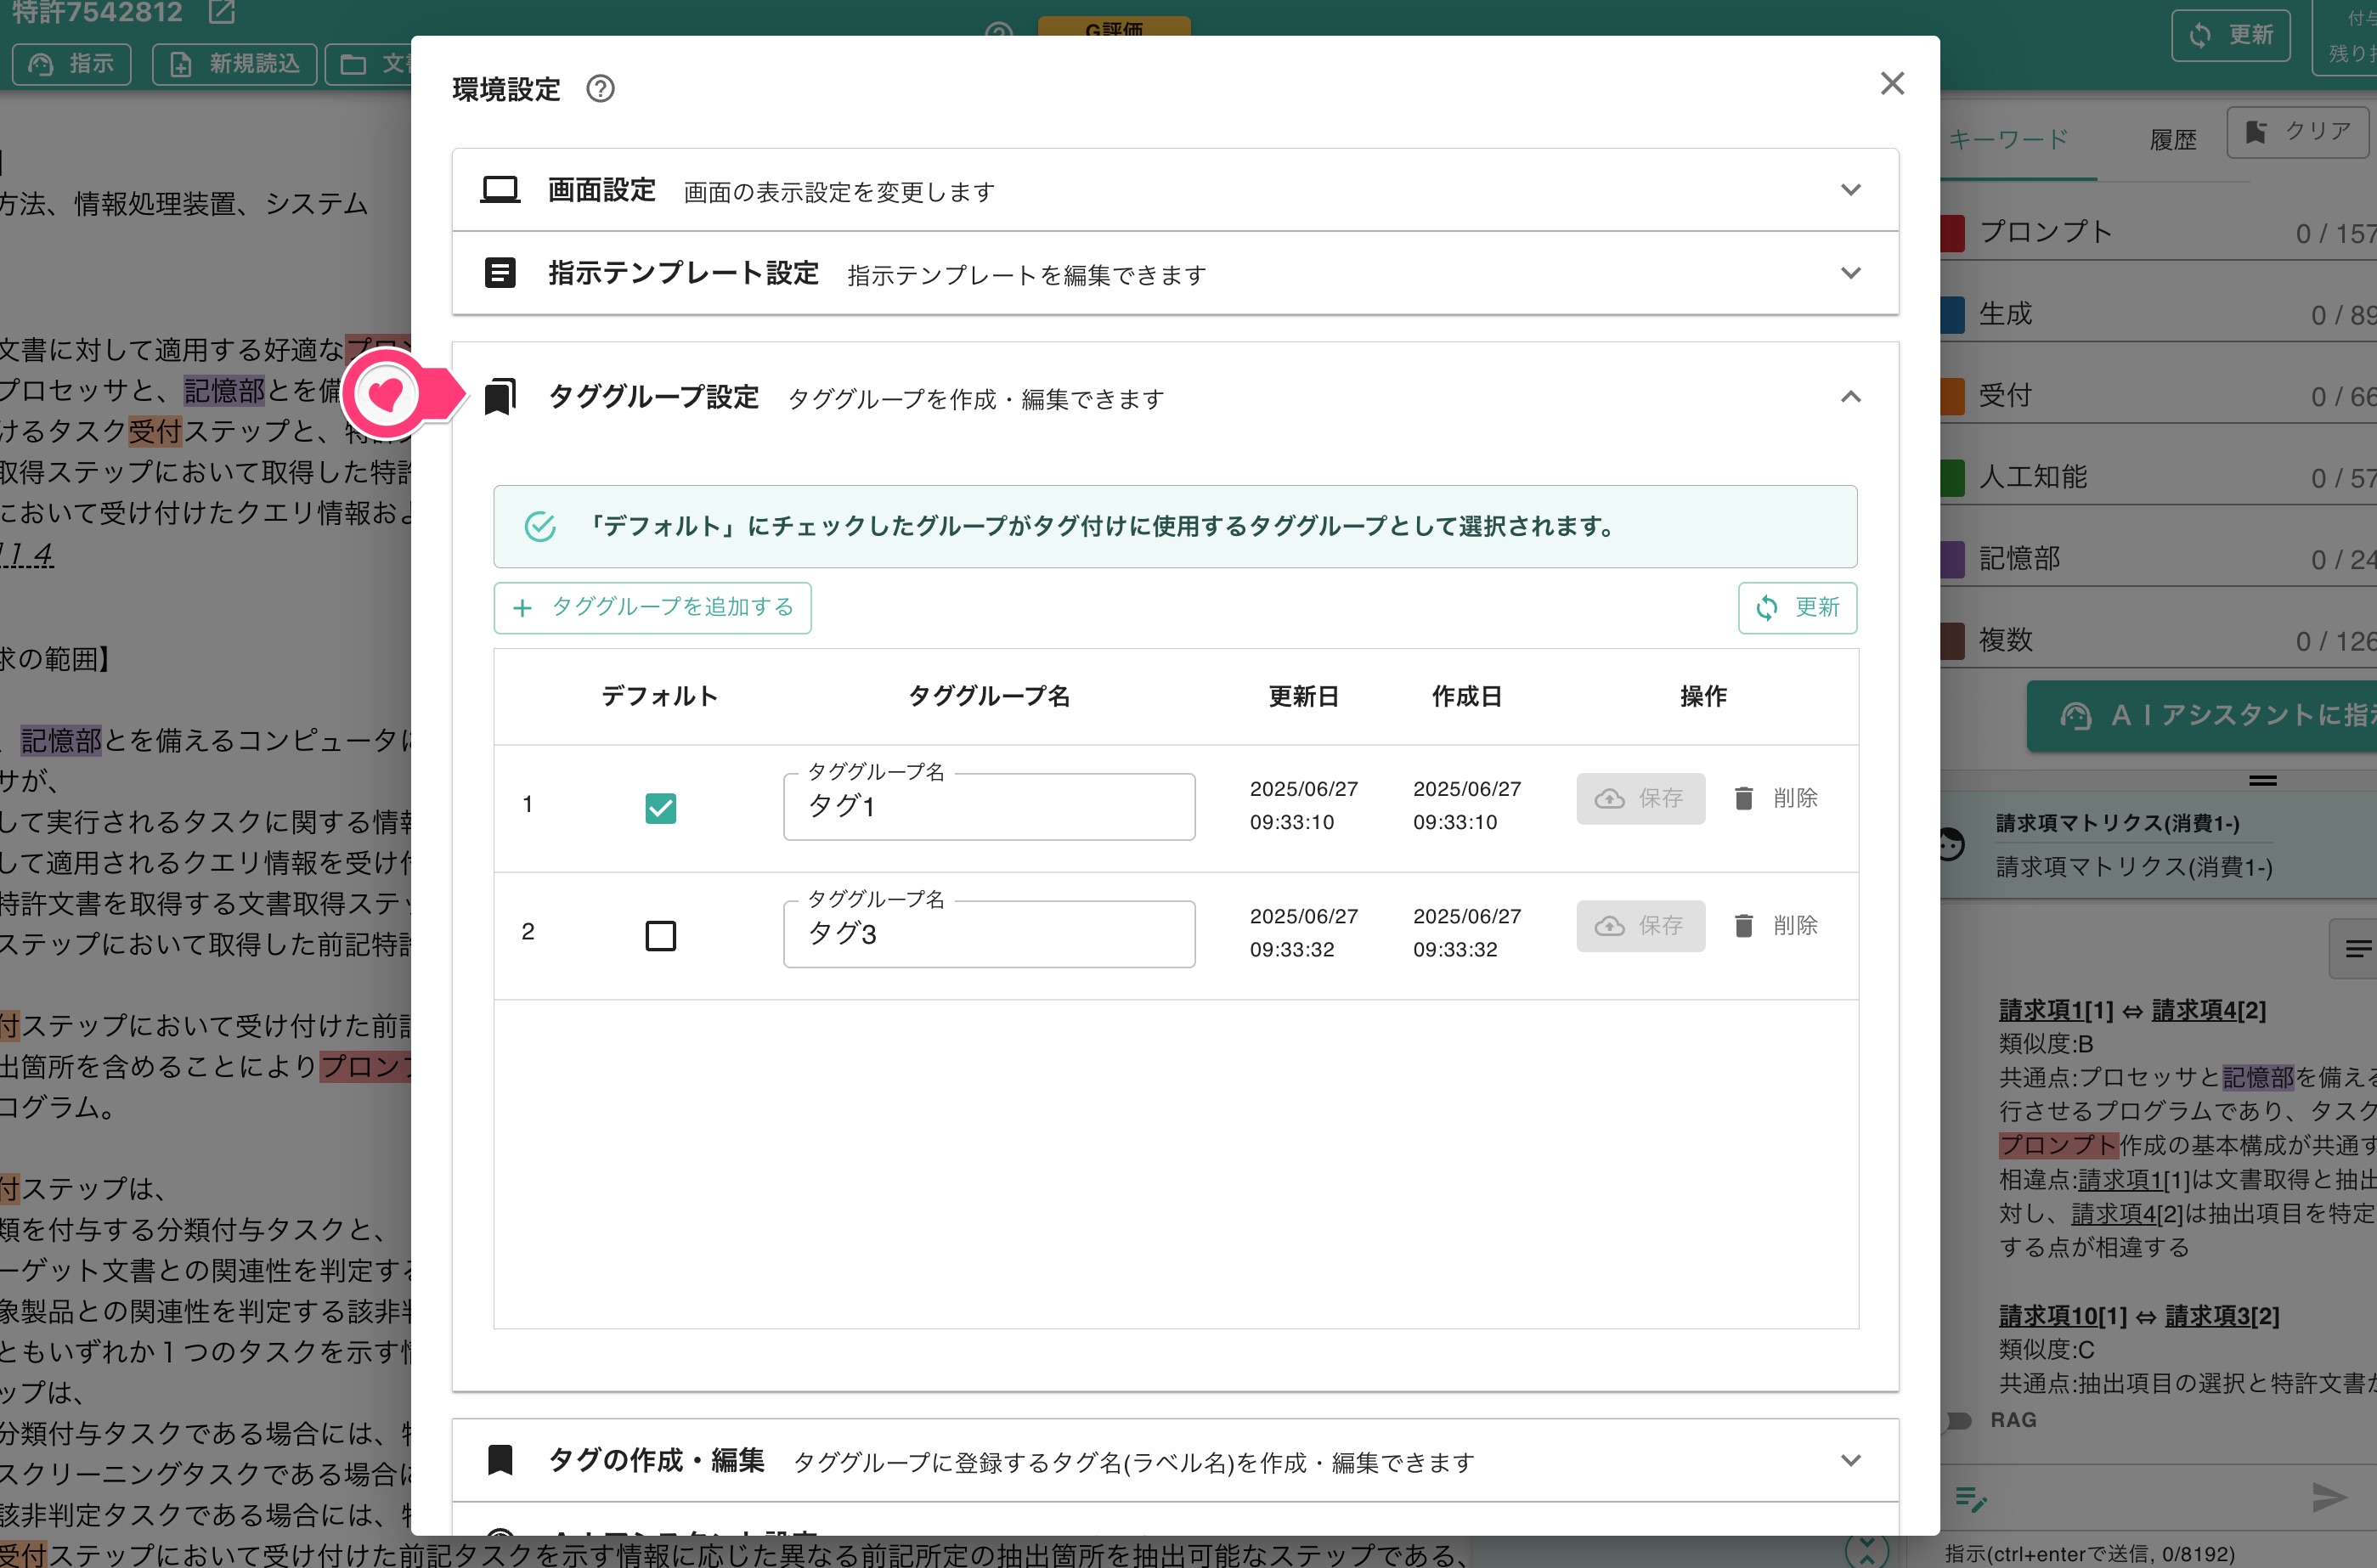The height and width of the screenshot is (1568, 2377).
Task: Click the cloud upload icon in タグ3 row
Action: [1609, 925]
